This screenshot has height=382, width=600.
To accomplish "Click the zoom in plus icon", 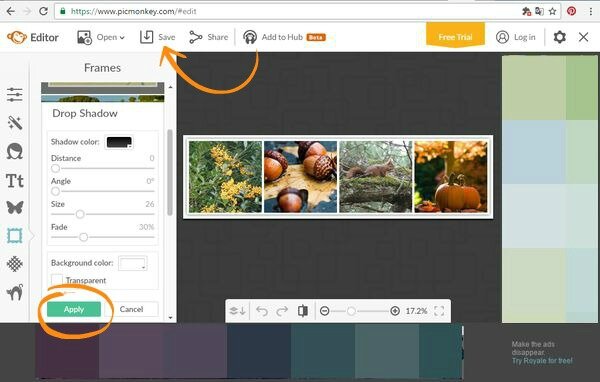I will coord(395,311).
